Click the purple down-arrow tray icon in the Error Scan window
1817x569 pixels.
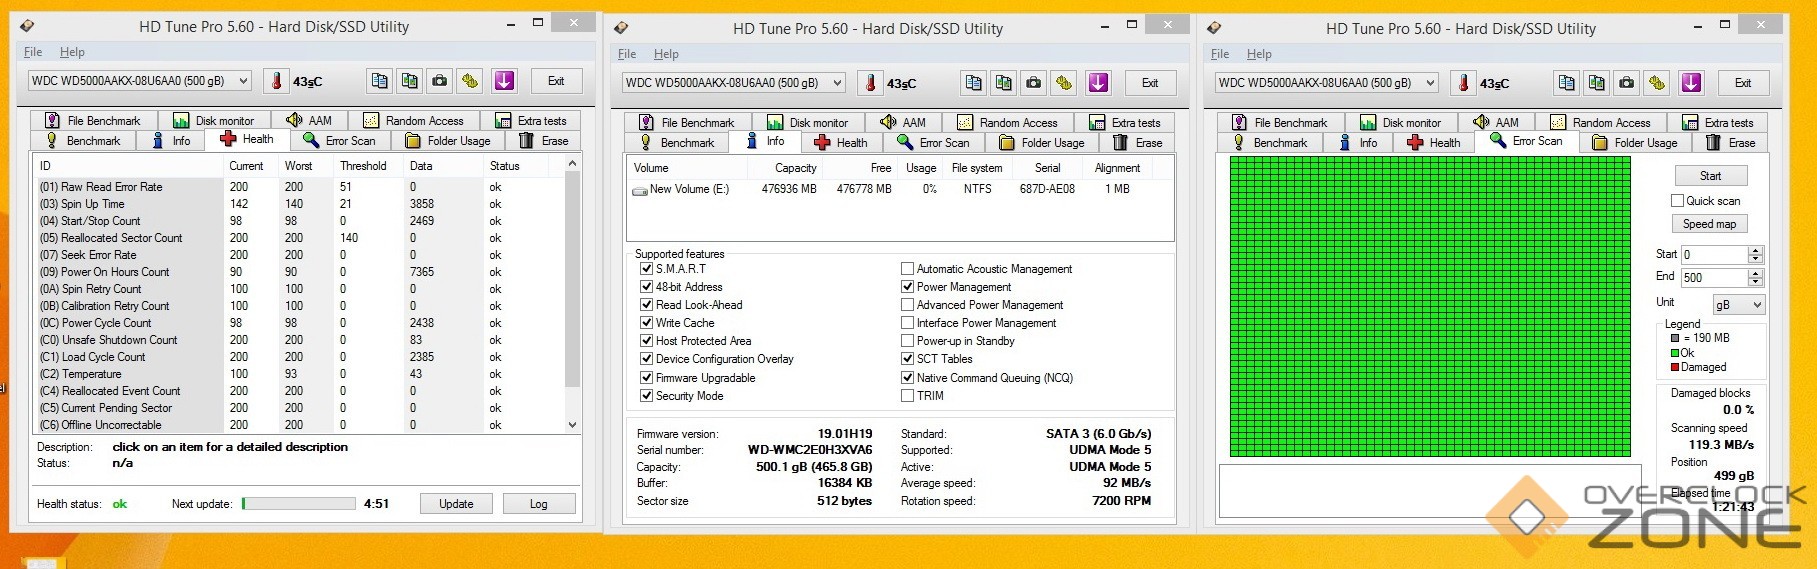(x=1691, y=83)
